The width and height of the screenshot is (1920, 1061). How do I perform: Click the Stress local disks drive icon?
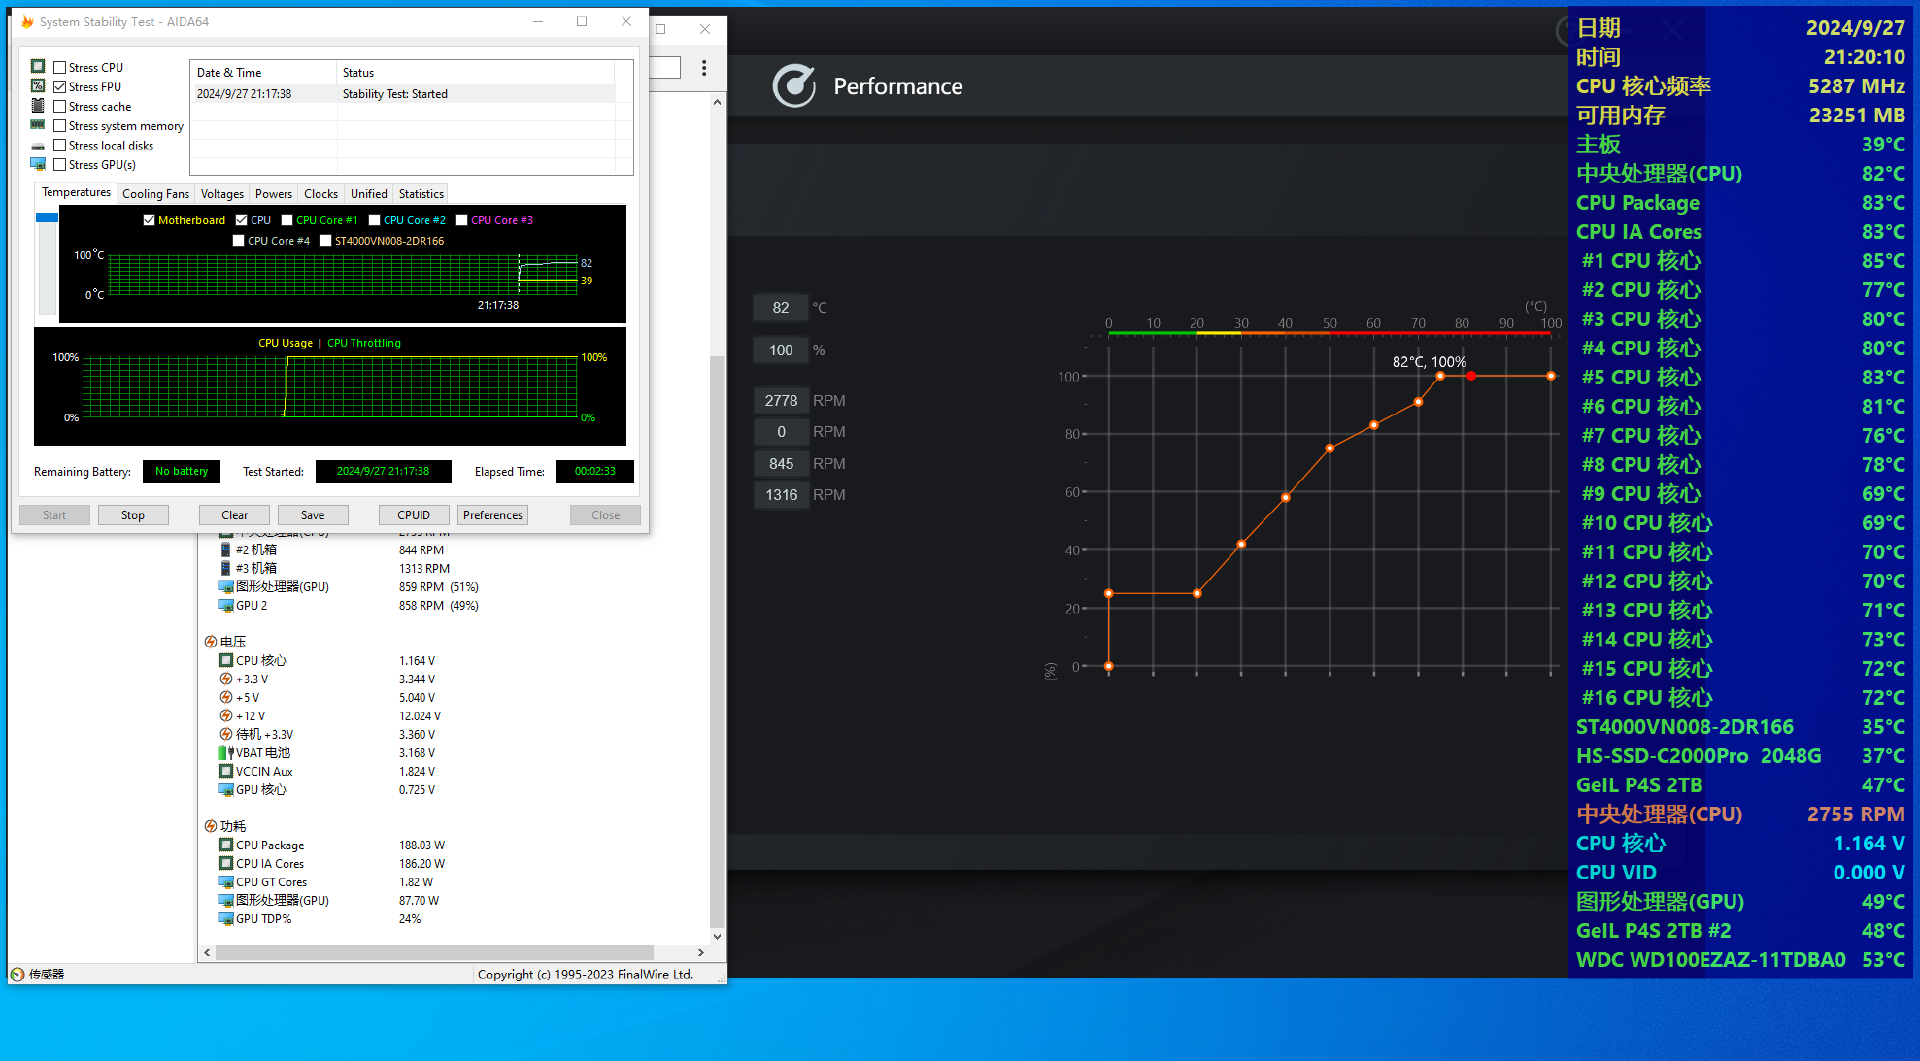(x=38, y=146)
